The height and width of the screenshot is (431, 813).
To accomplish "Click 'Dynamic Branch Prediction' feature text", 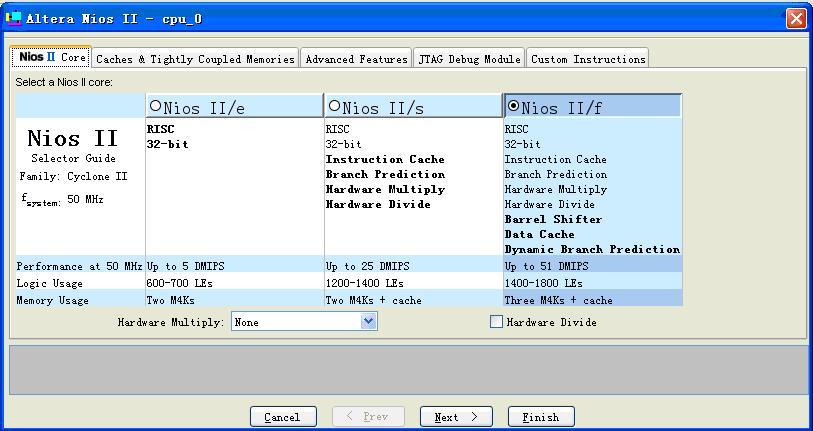I will tap(592, 249).
